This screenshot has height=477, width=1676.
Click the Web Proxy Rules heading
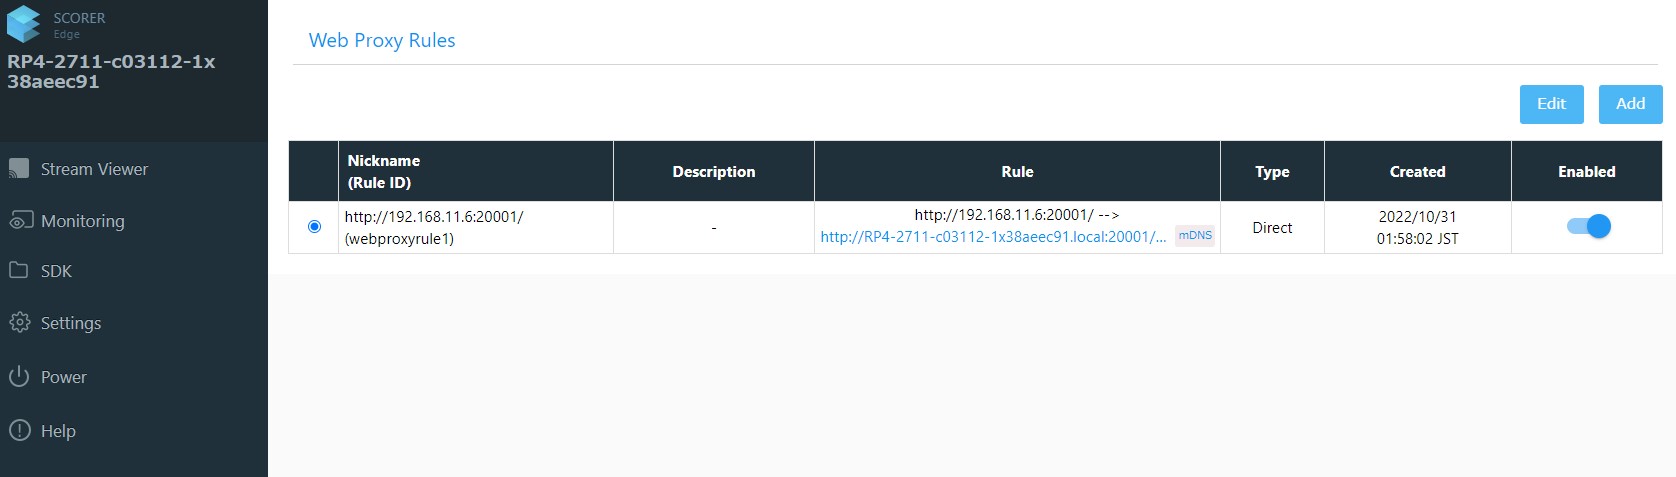[382, 40]
